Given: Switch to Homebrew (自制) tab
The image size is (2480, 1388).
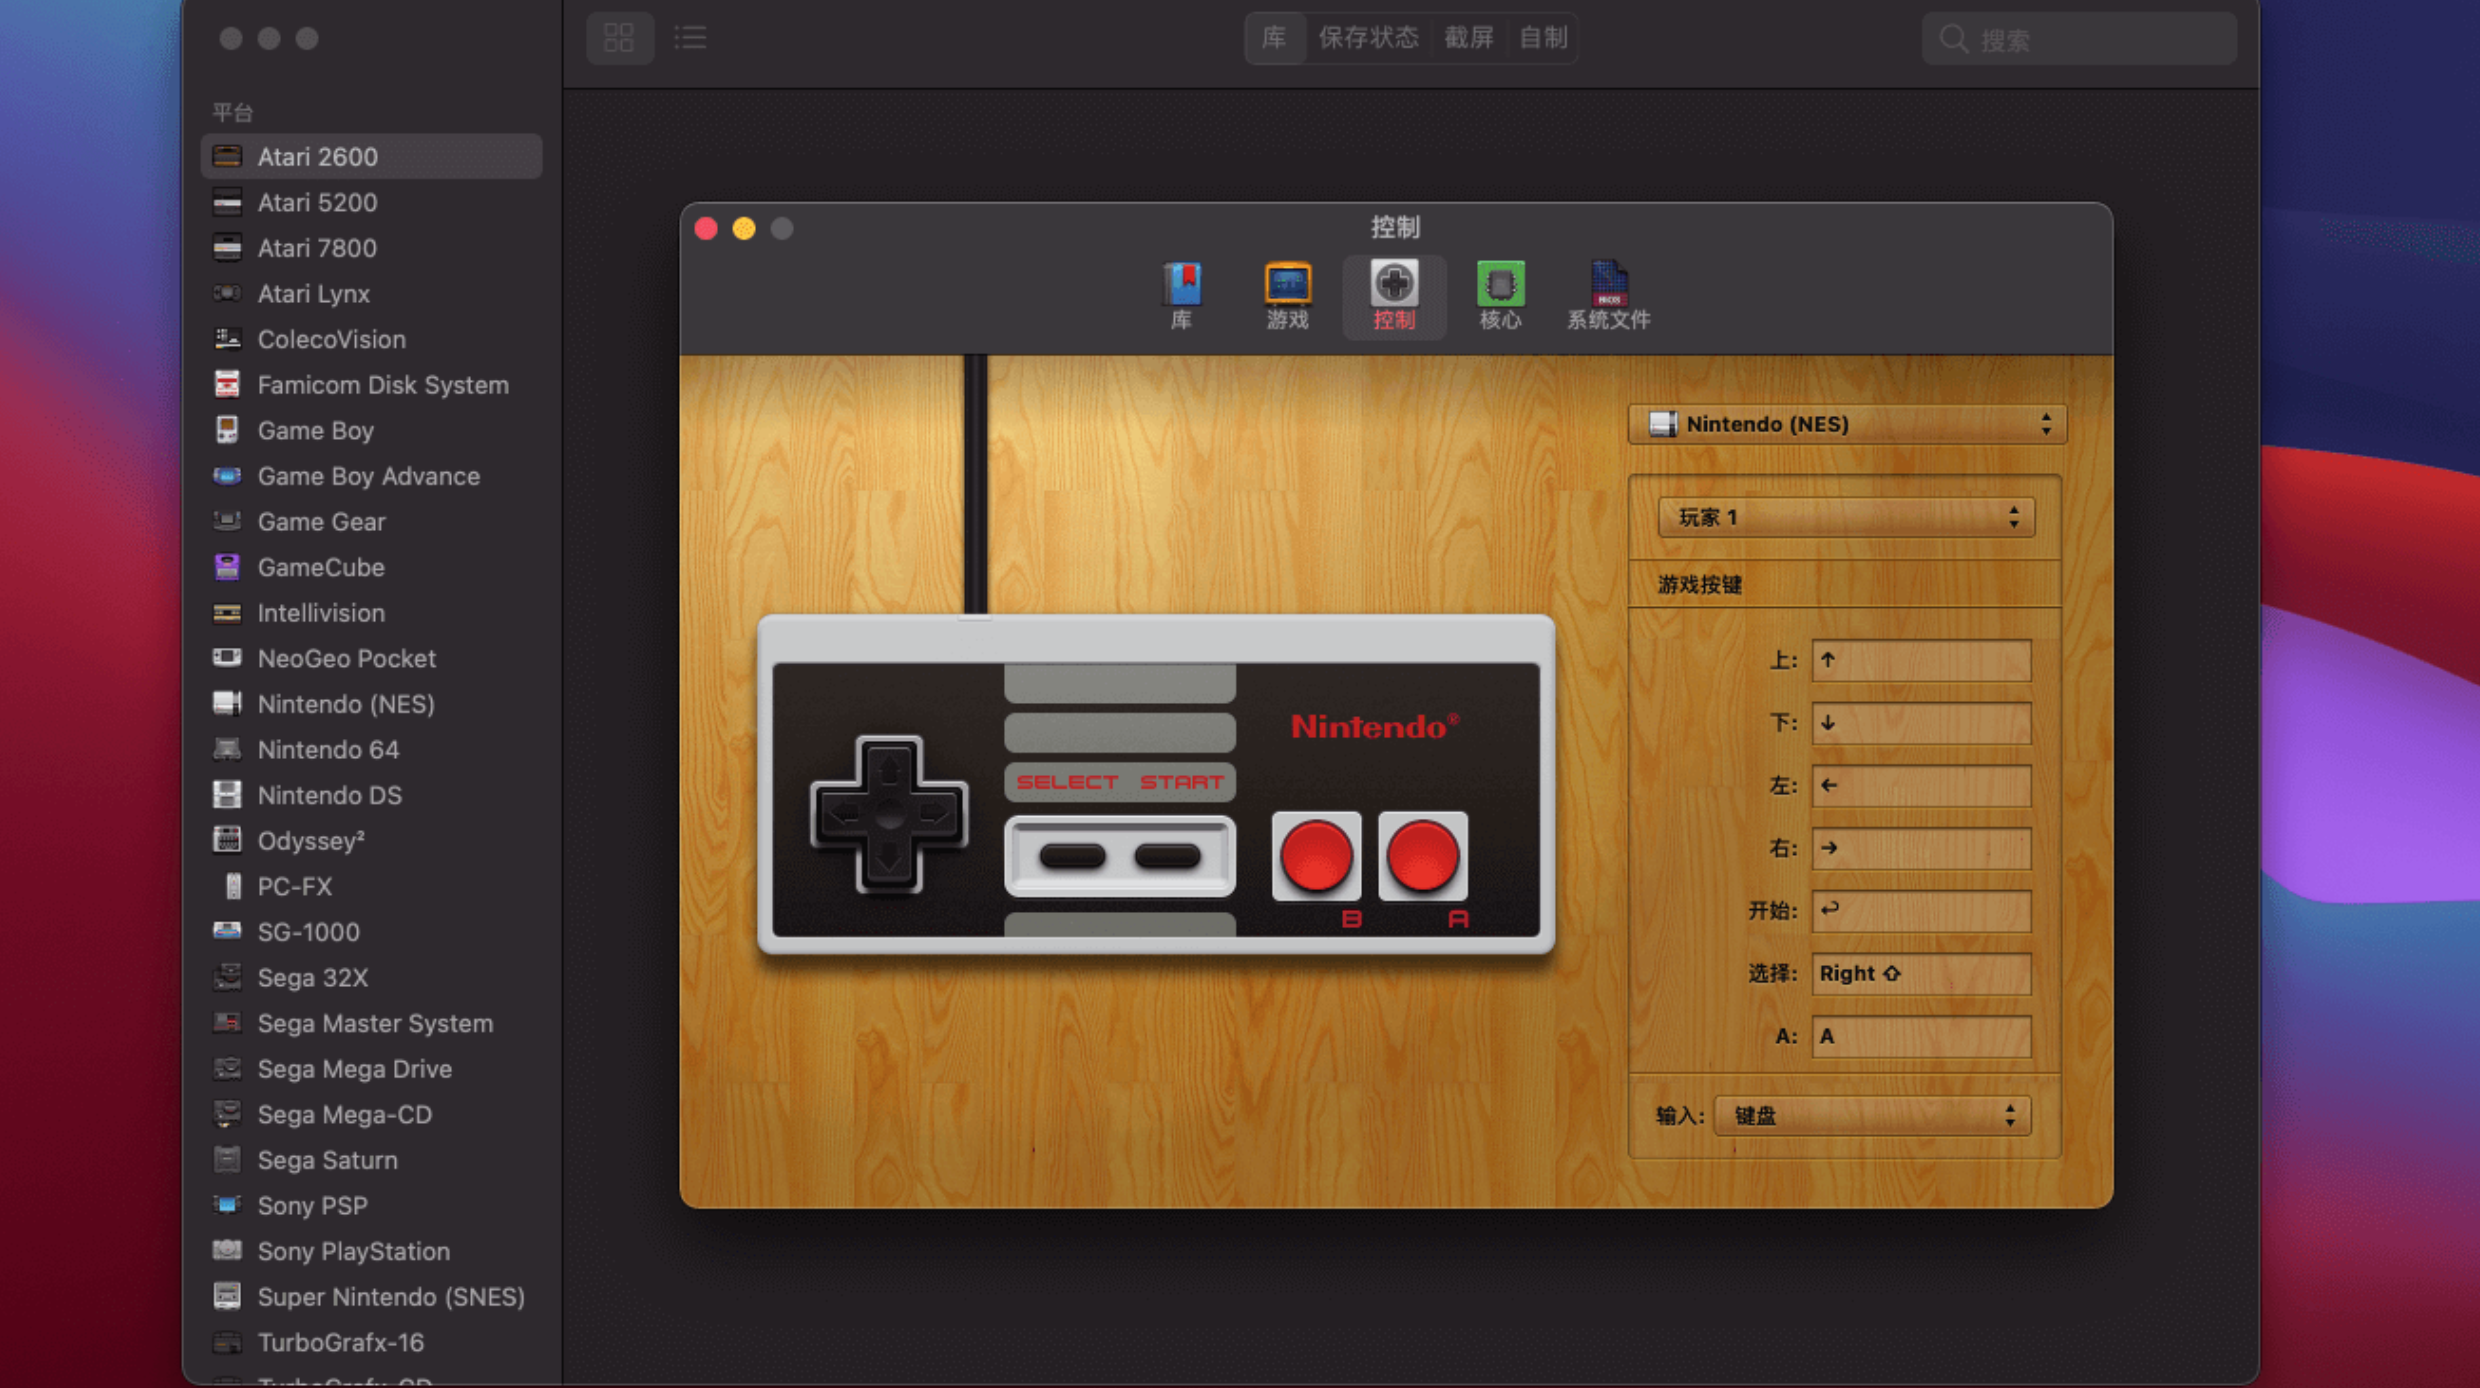Looking at the screenshot, I should [1542, 38].
